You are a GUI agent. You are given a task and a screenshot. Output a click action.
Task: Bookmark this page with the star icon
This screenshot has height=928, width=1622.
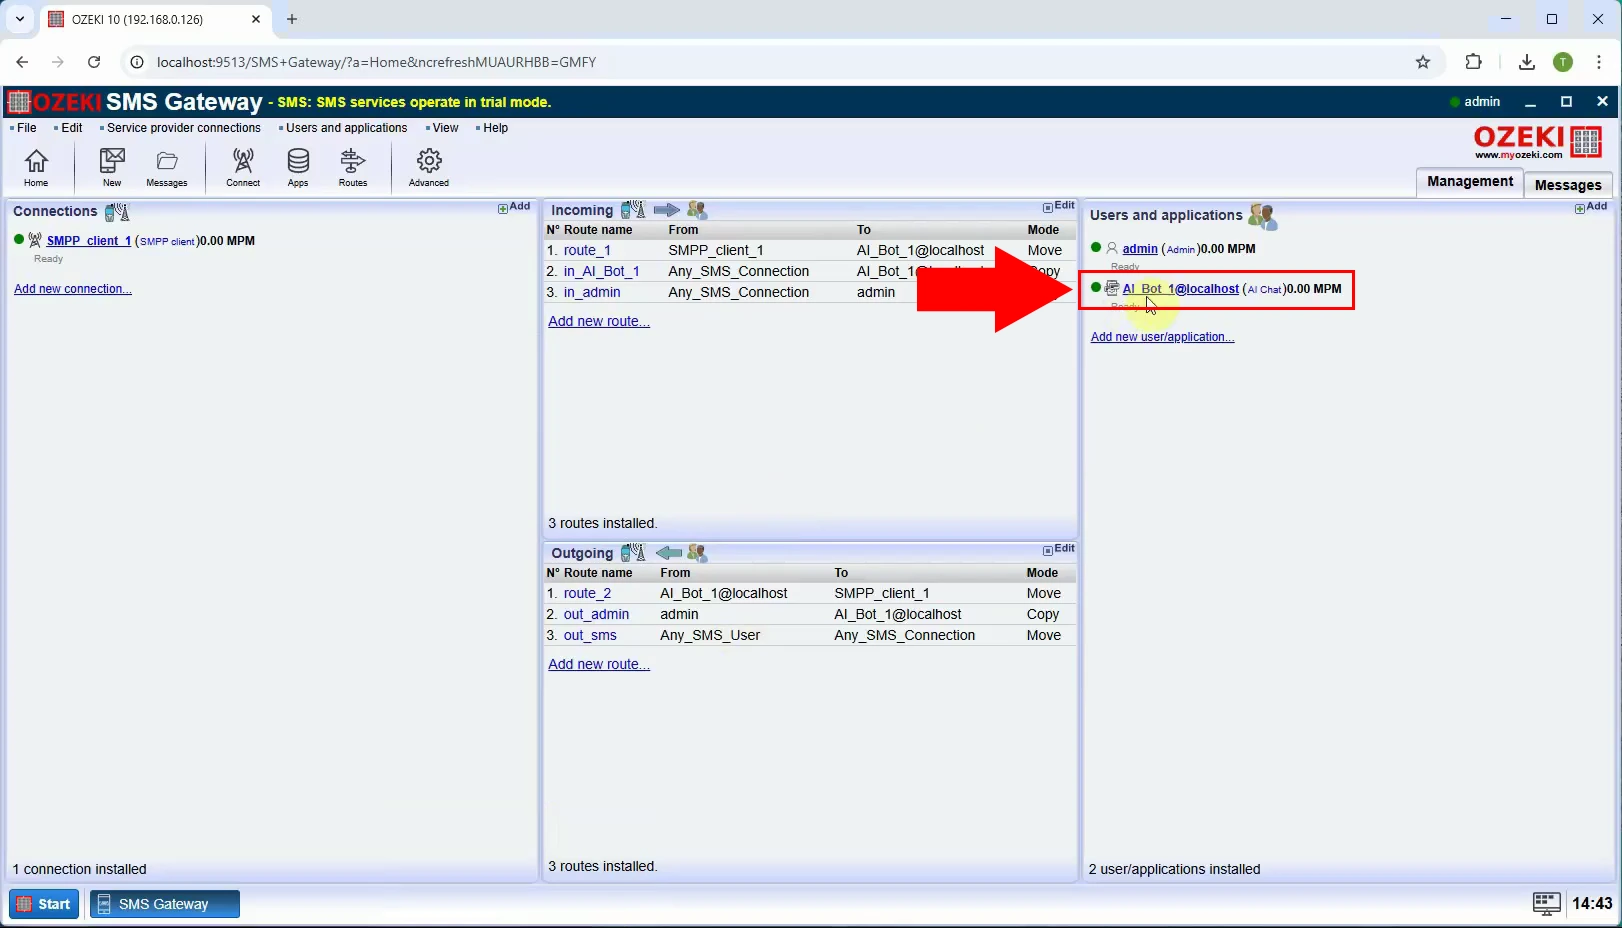point(1423,62)
